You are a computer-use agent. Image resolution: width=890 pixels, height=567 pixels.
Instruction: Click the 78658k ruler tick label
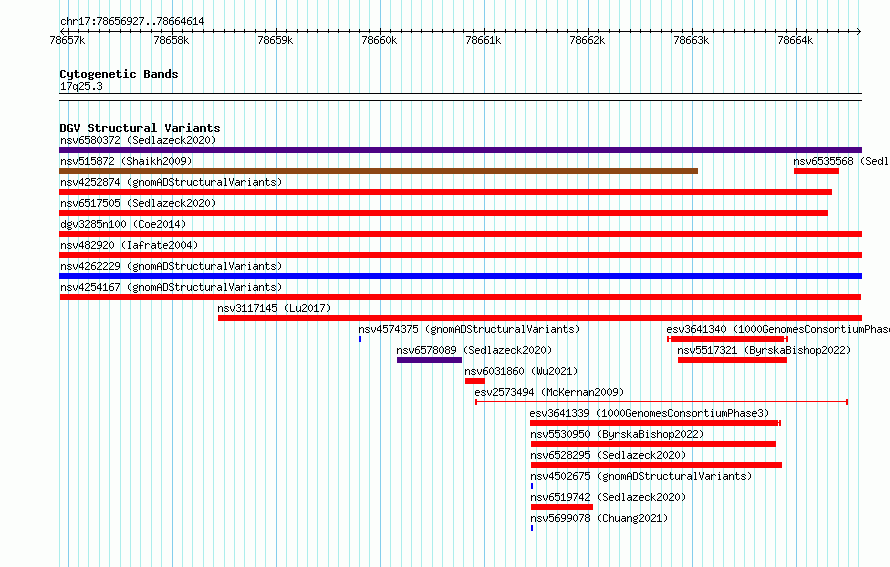pyautogui.click(x=171, y=40)
